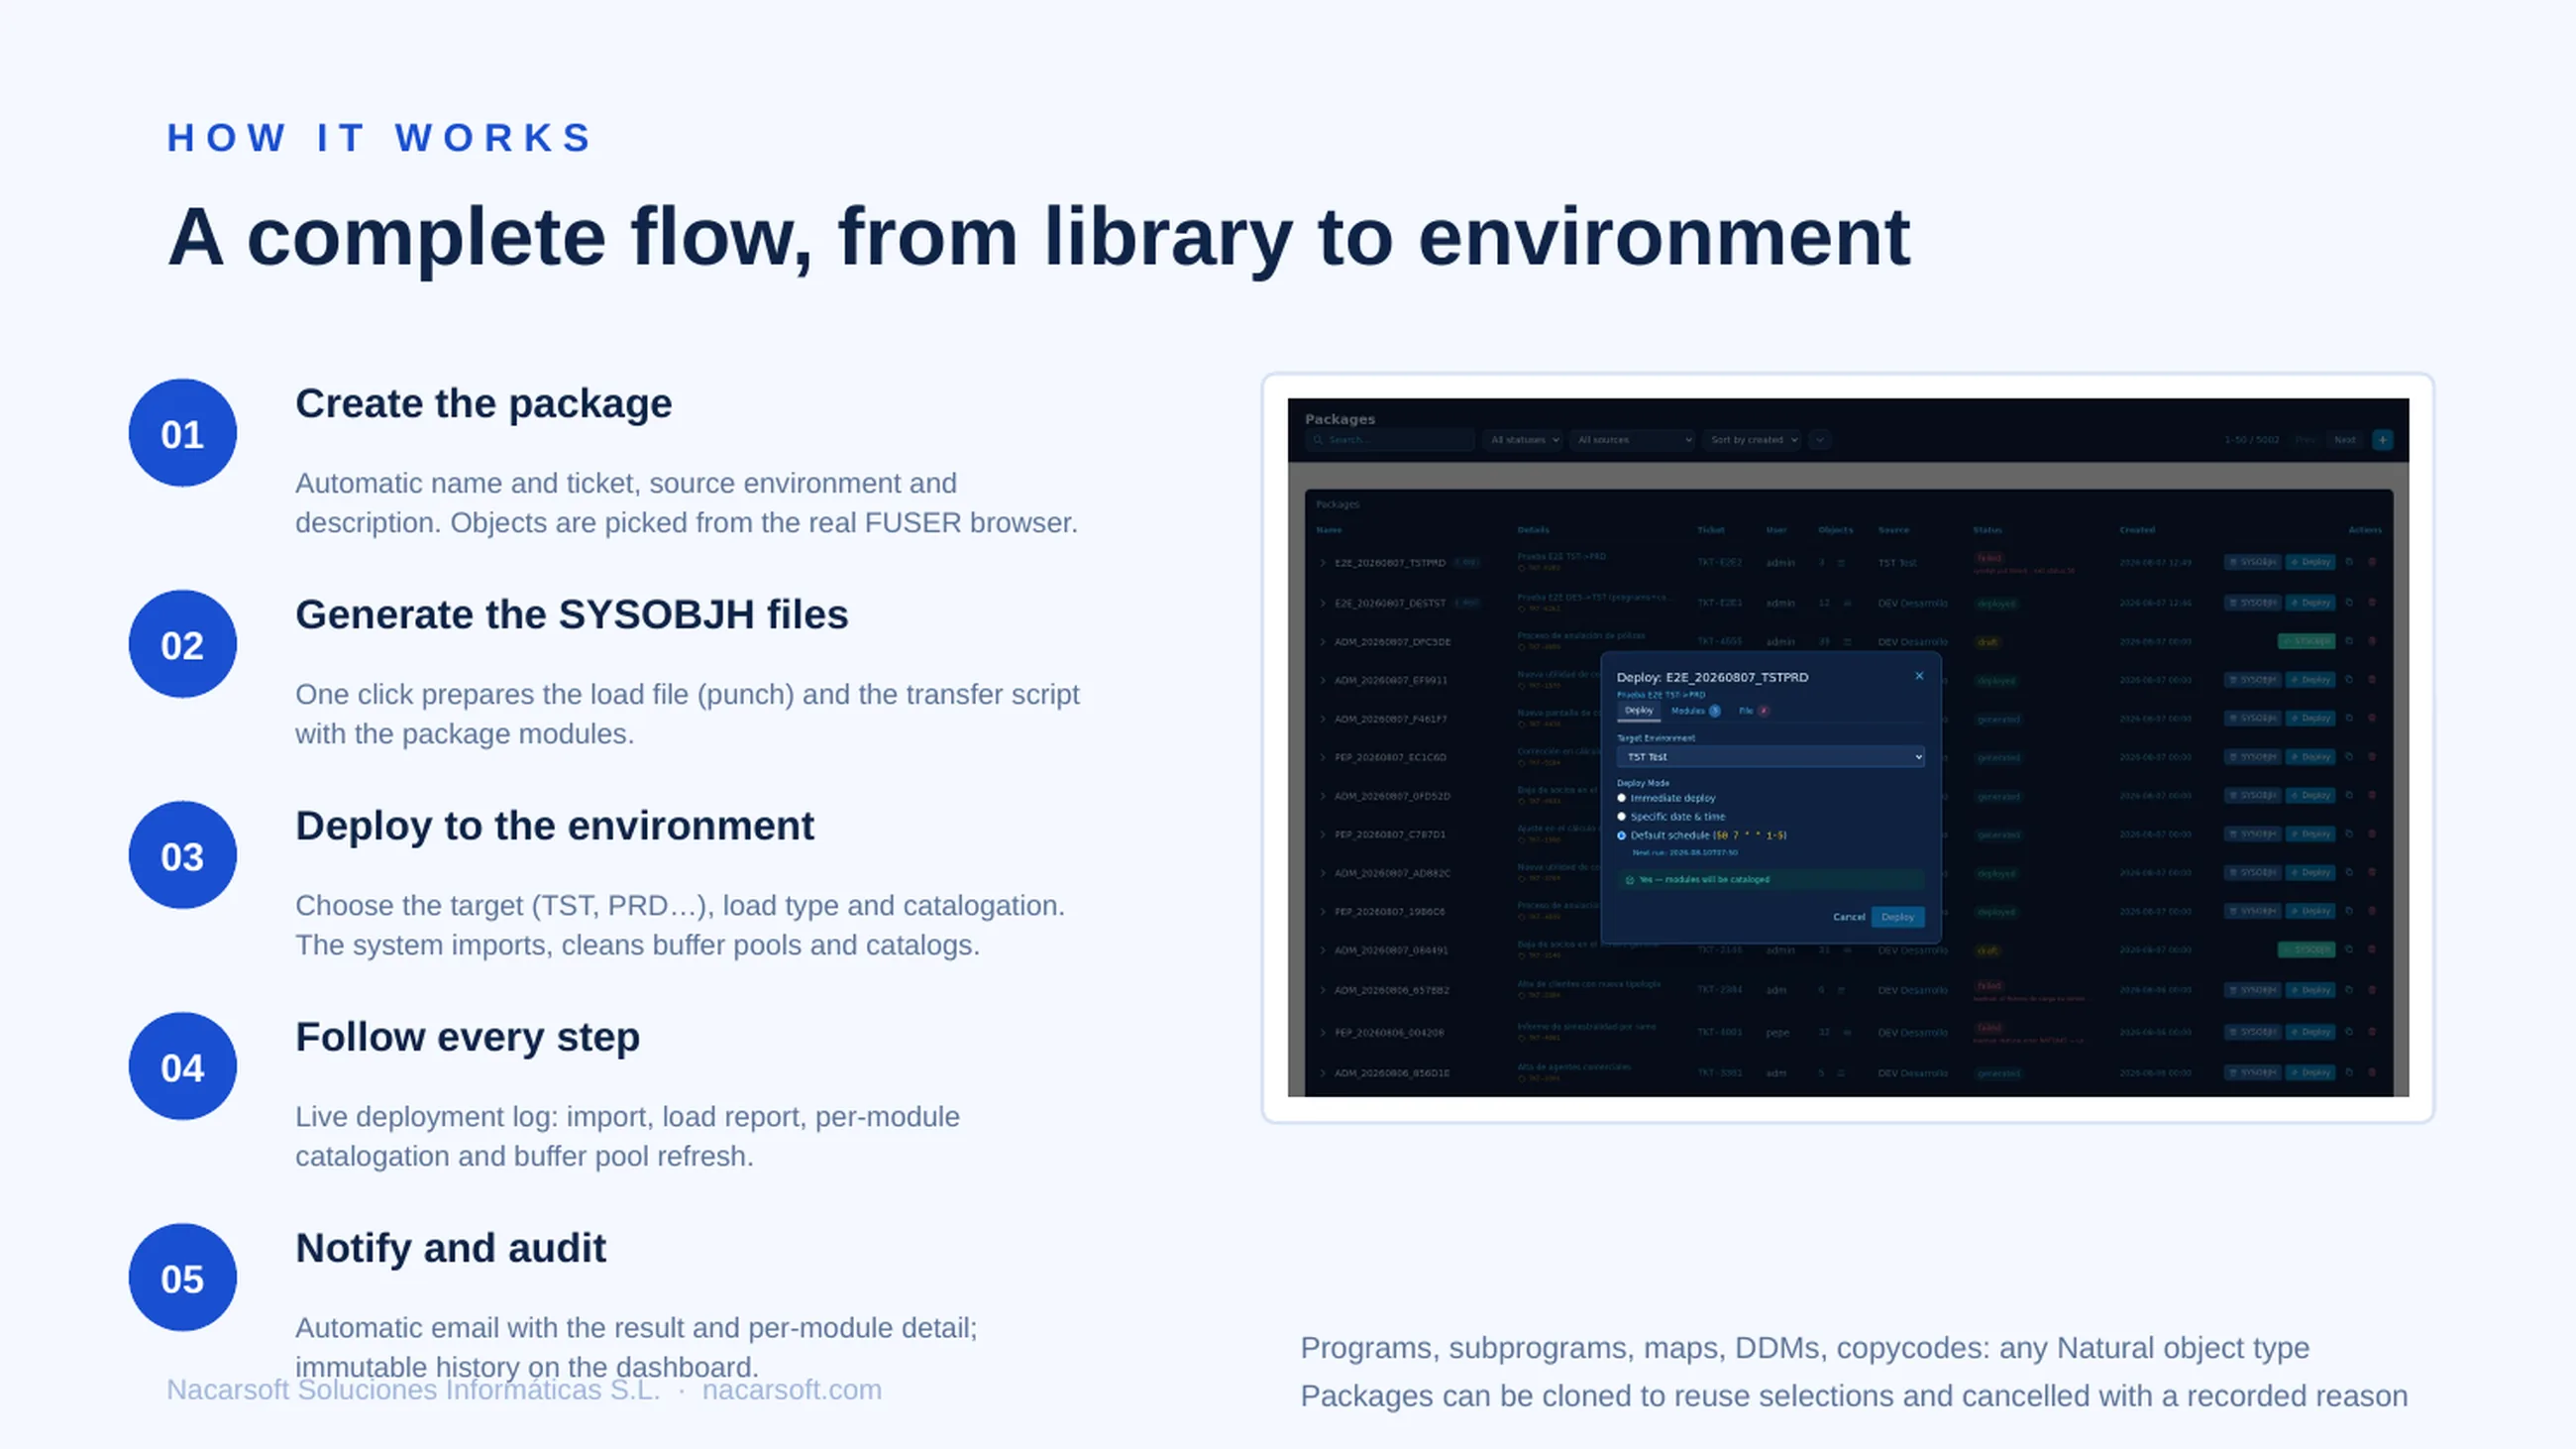
Task: Click the delete icon for PEP_20260807_EC1C6D
Action: point(2372,757)
